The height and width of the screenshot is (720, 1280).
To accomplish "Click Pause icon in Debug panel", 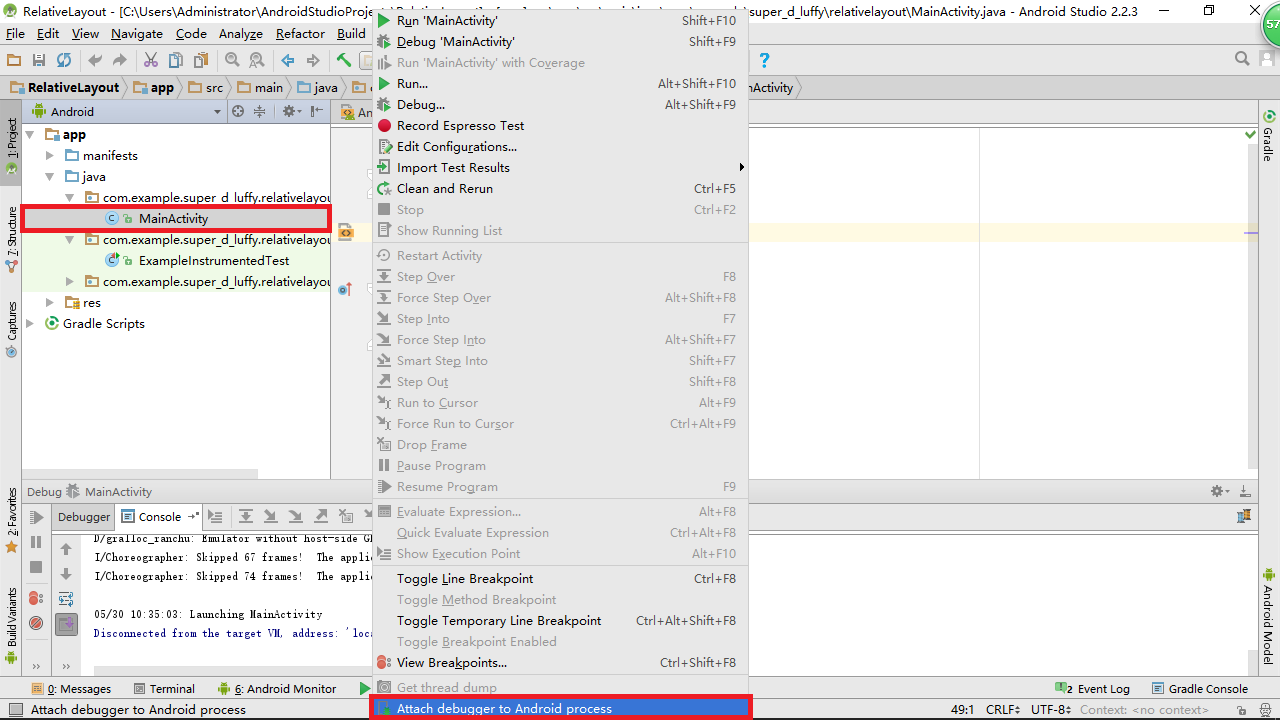I will [x=36, y=542].
